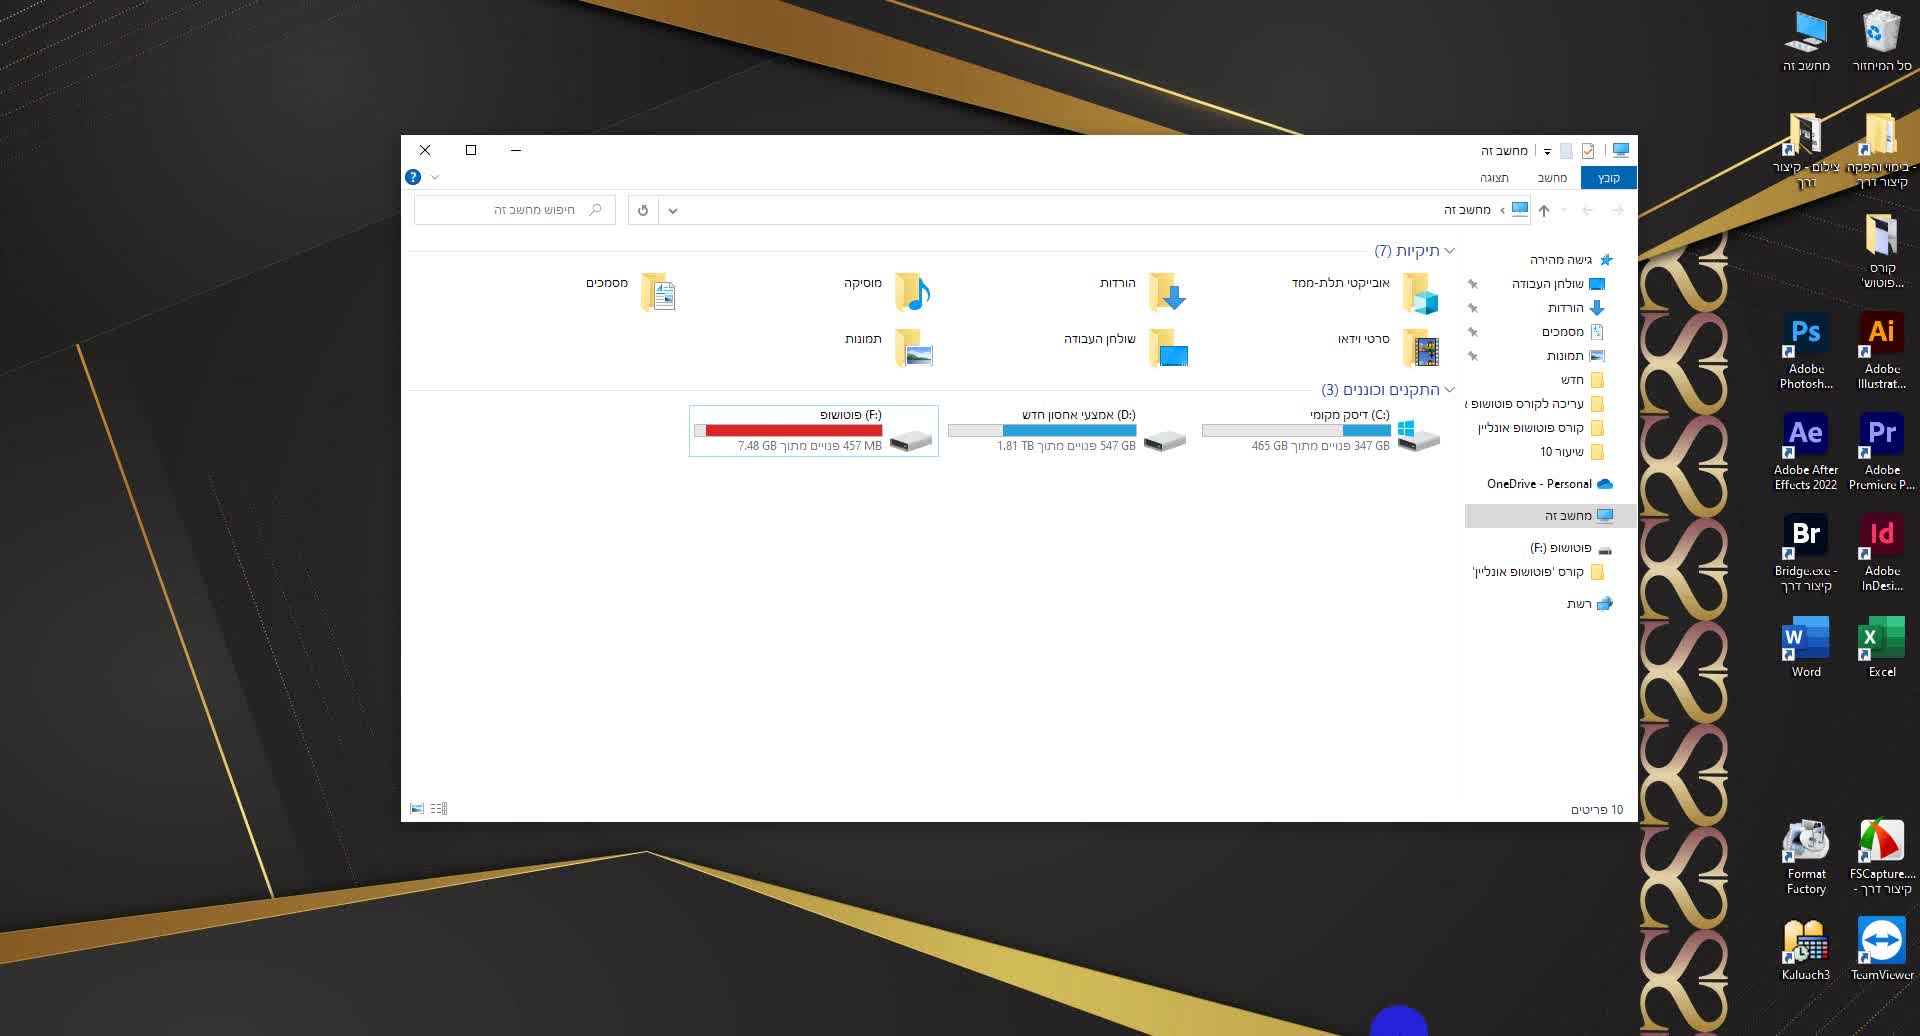Click the up-arrow navigation button
Viewport: 1920px width, 1036px height.
click(x=1544, y=210)
